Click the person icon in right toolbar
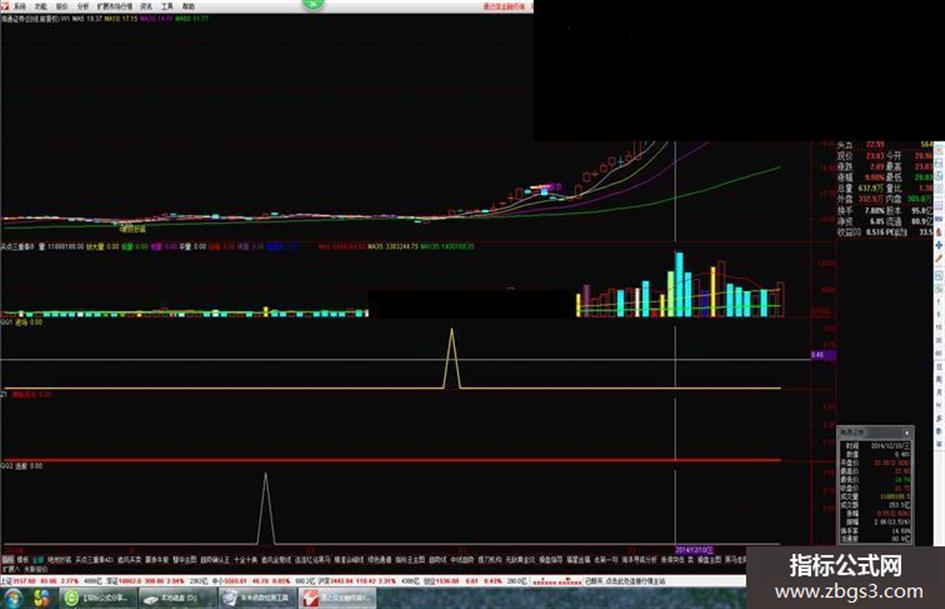The height and width of the screenshot is (609, 945). pos(938,232)
